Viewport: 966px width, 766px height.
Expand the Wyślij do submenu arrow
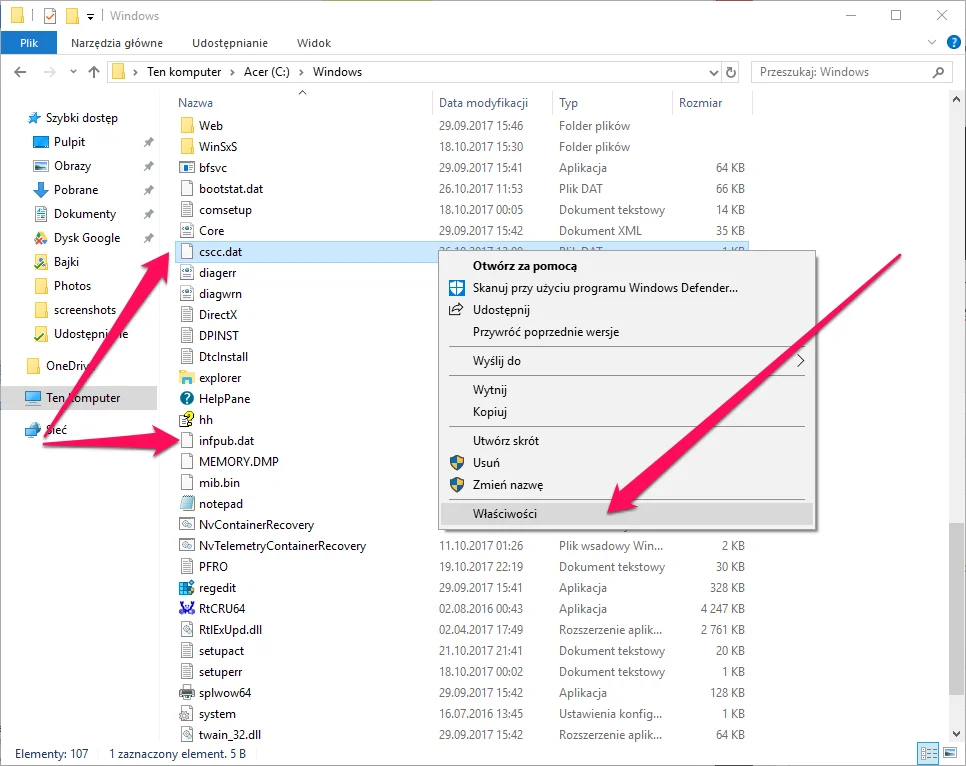point(800,361)
